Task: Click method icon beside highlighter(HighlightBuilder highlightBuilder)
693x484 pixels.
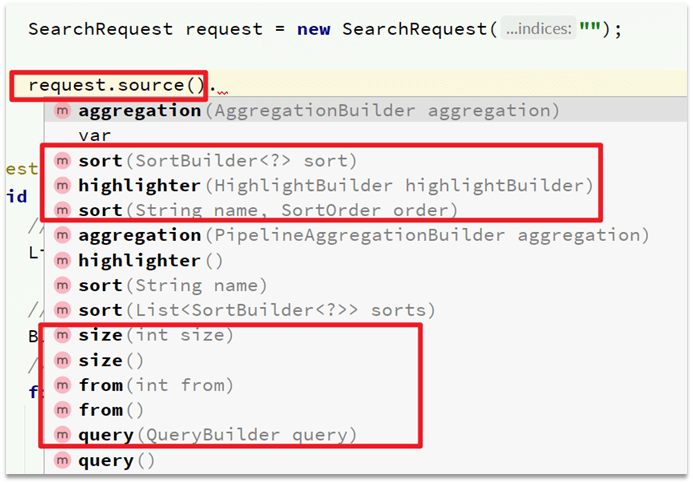Action: coord(62,186)
